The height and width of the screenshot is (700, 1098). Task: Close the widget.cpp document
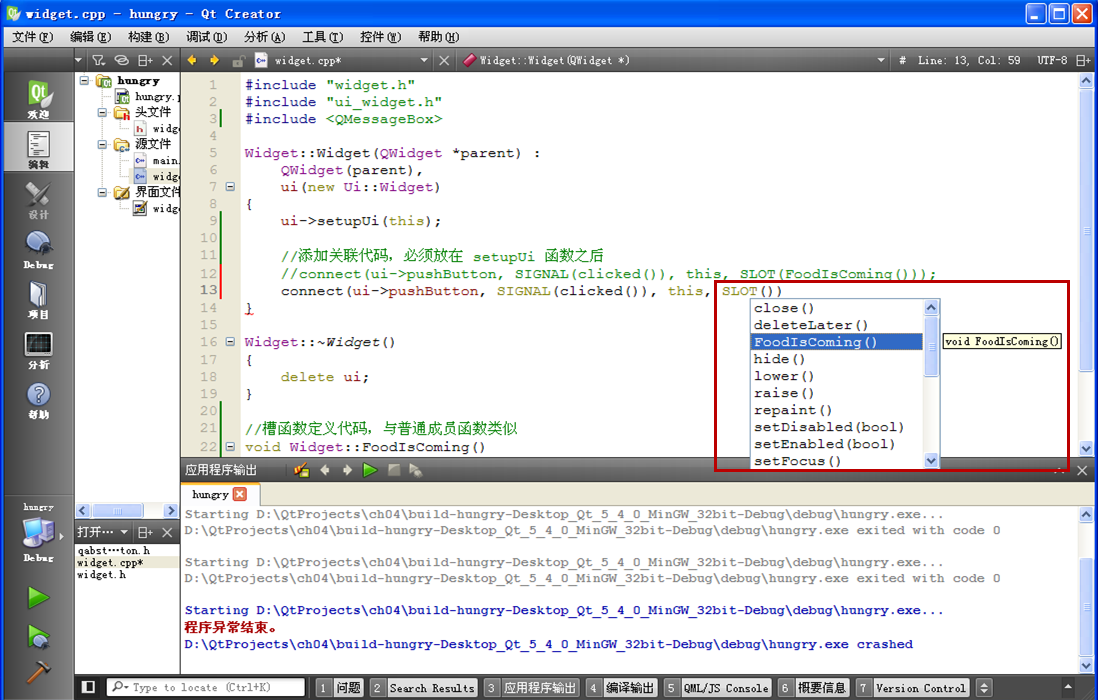[444, 61]
